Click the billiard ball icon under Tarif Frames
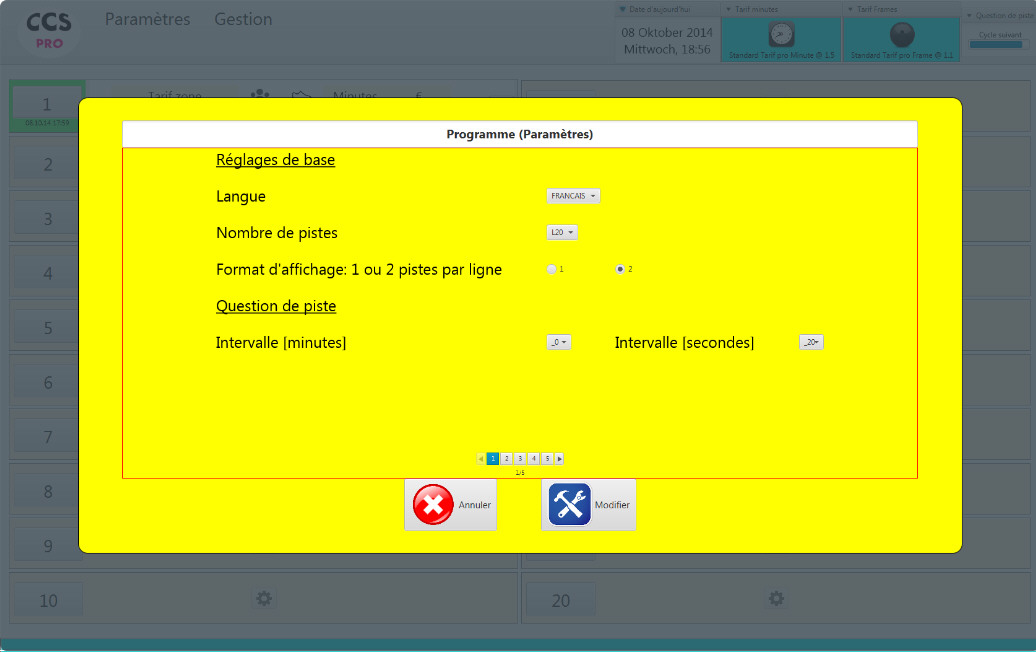Image resolution: width=1036 pixels, height=652 pixels. (x=901, y=35)
